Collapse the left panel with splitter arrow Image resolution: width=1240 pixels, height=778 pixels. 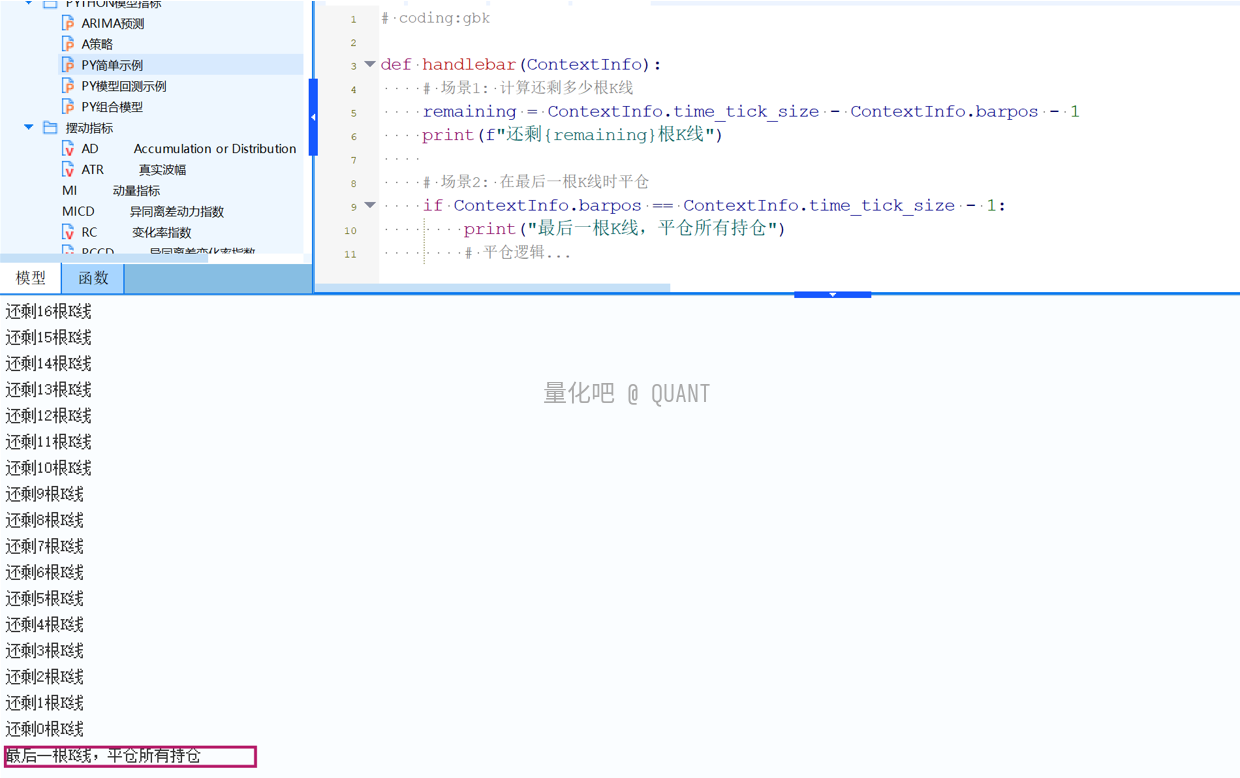tap(313, 117)
